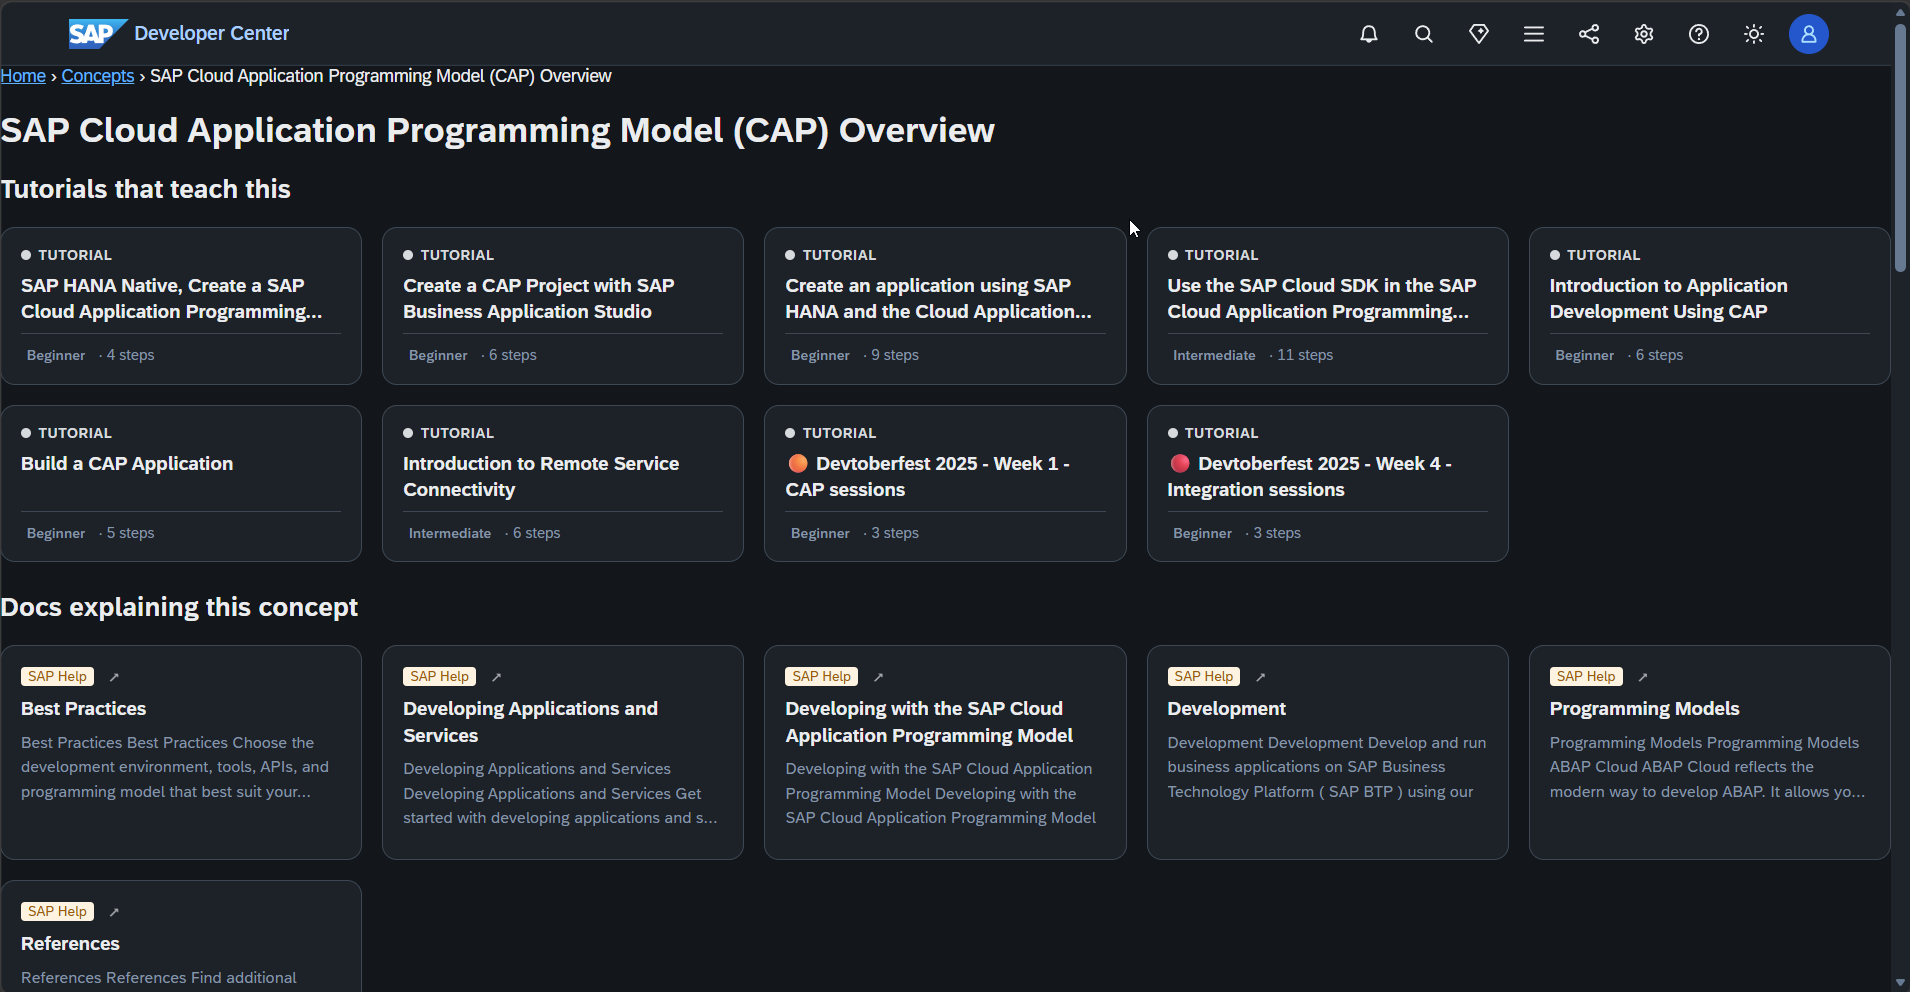
Task: Open Use the SAP Cloud SDK tutorial
Action: click(1322, 299)
